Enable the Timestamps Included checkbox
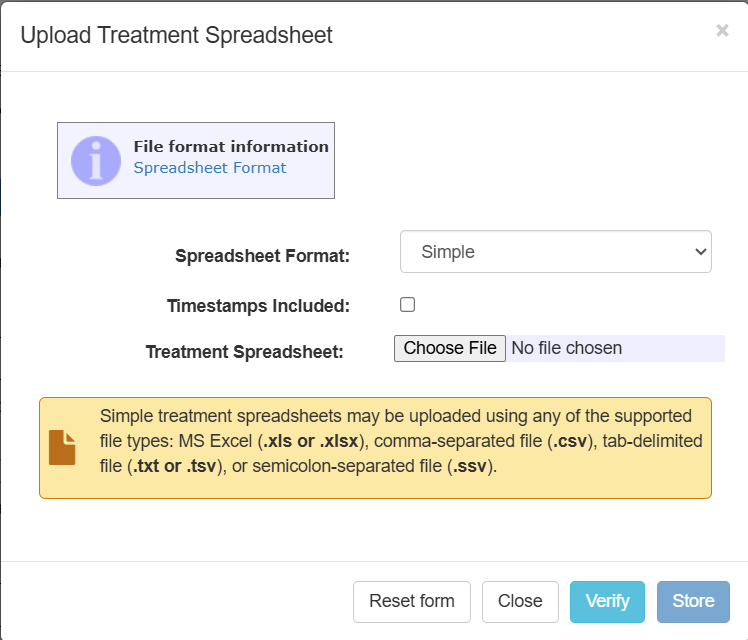This screenshot has height=640, width=748. 408,305
